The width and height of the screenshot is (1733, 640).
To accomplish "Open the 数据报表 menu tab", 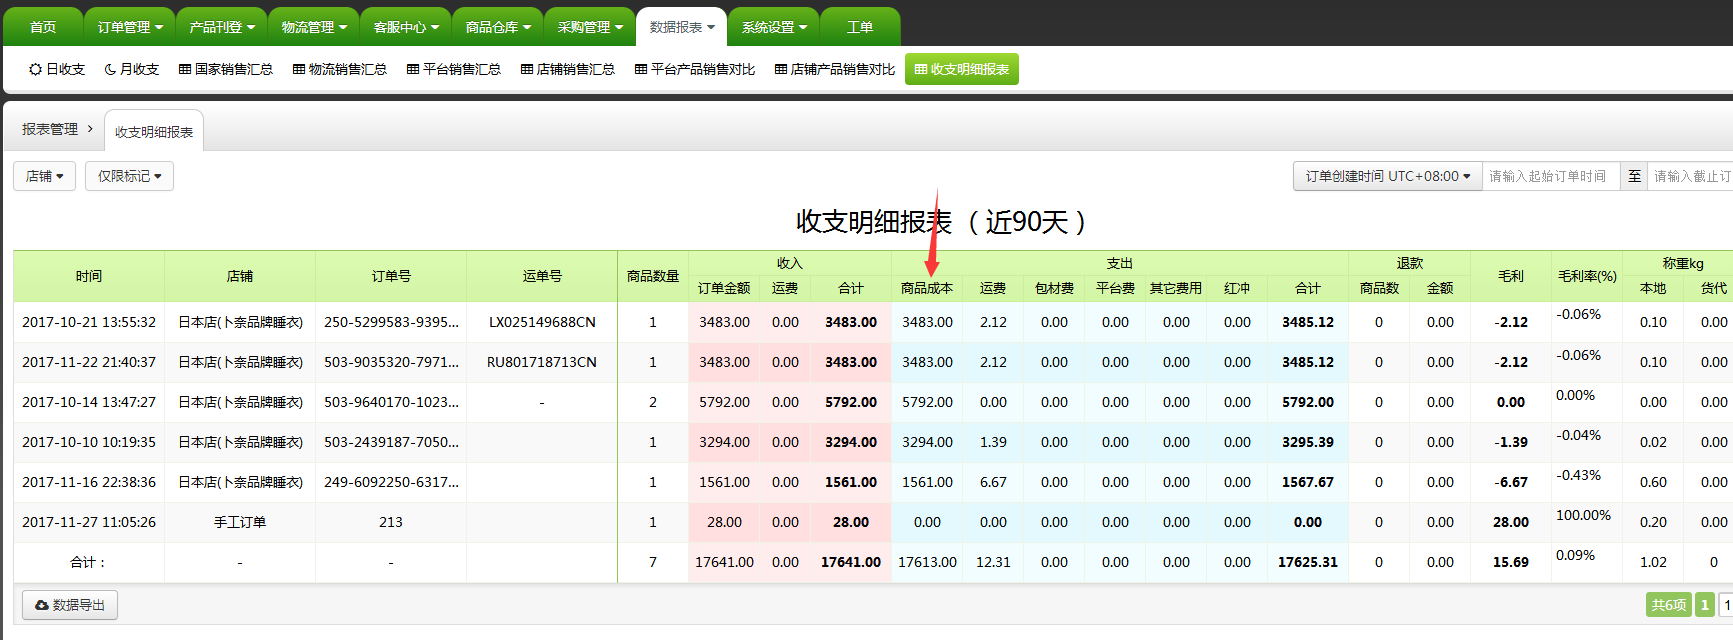I will tap(682, 27).
